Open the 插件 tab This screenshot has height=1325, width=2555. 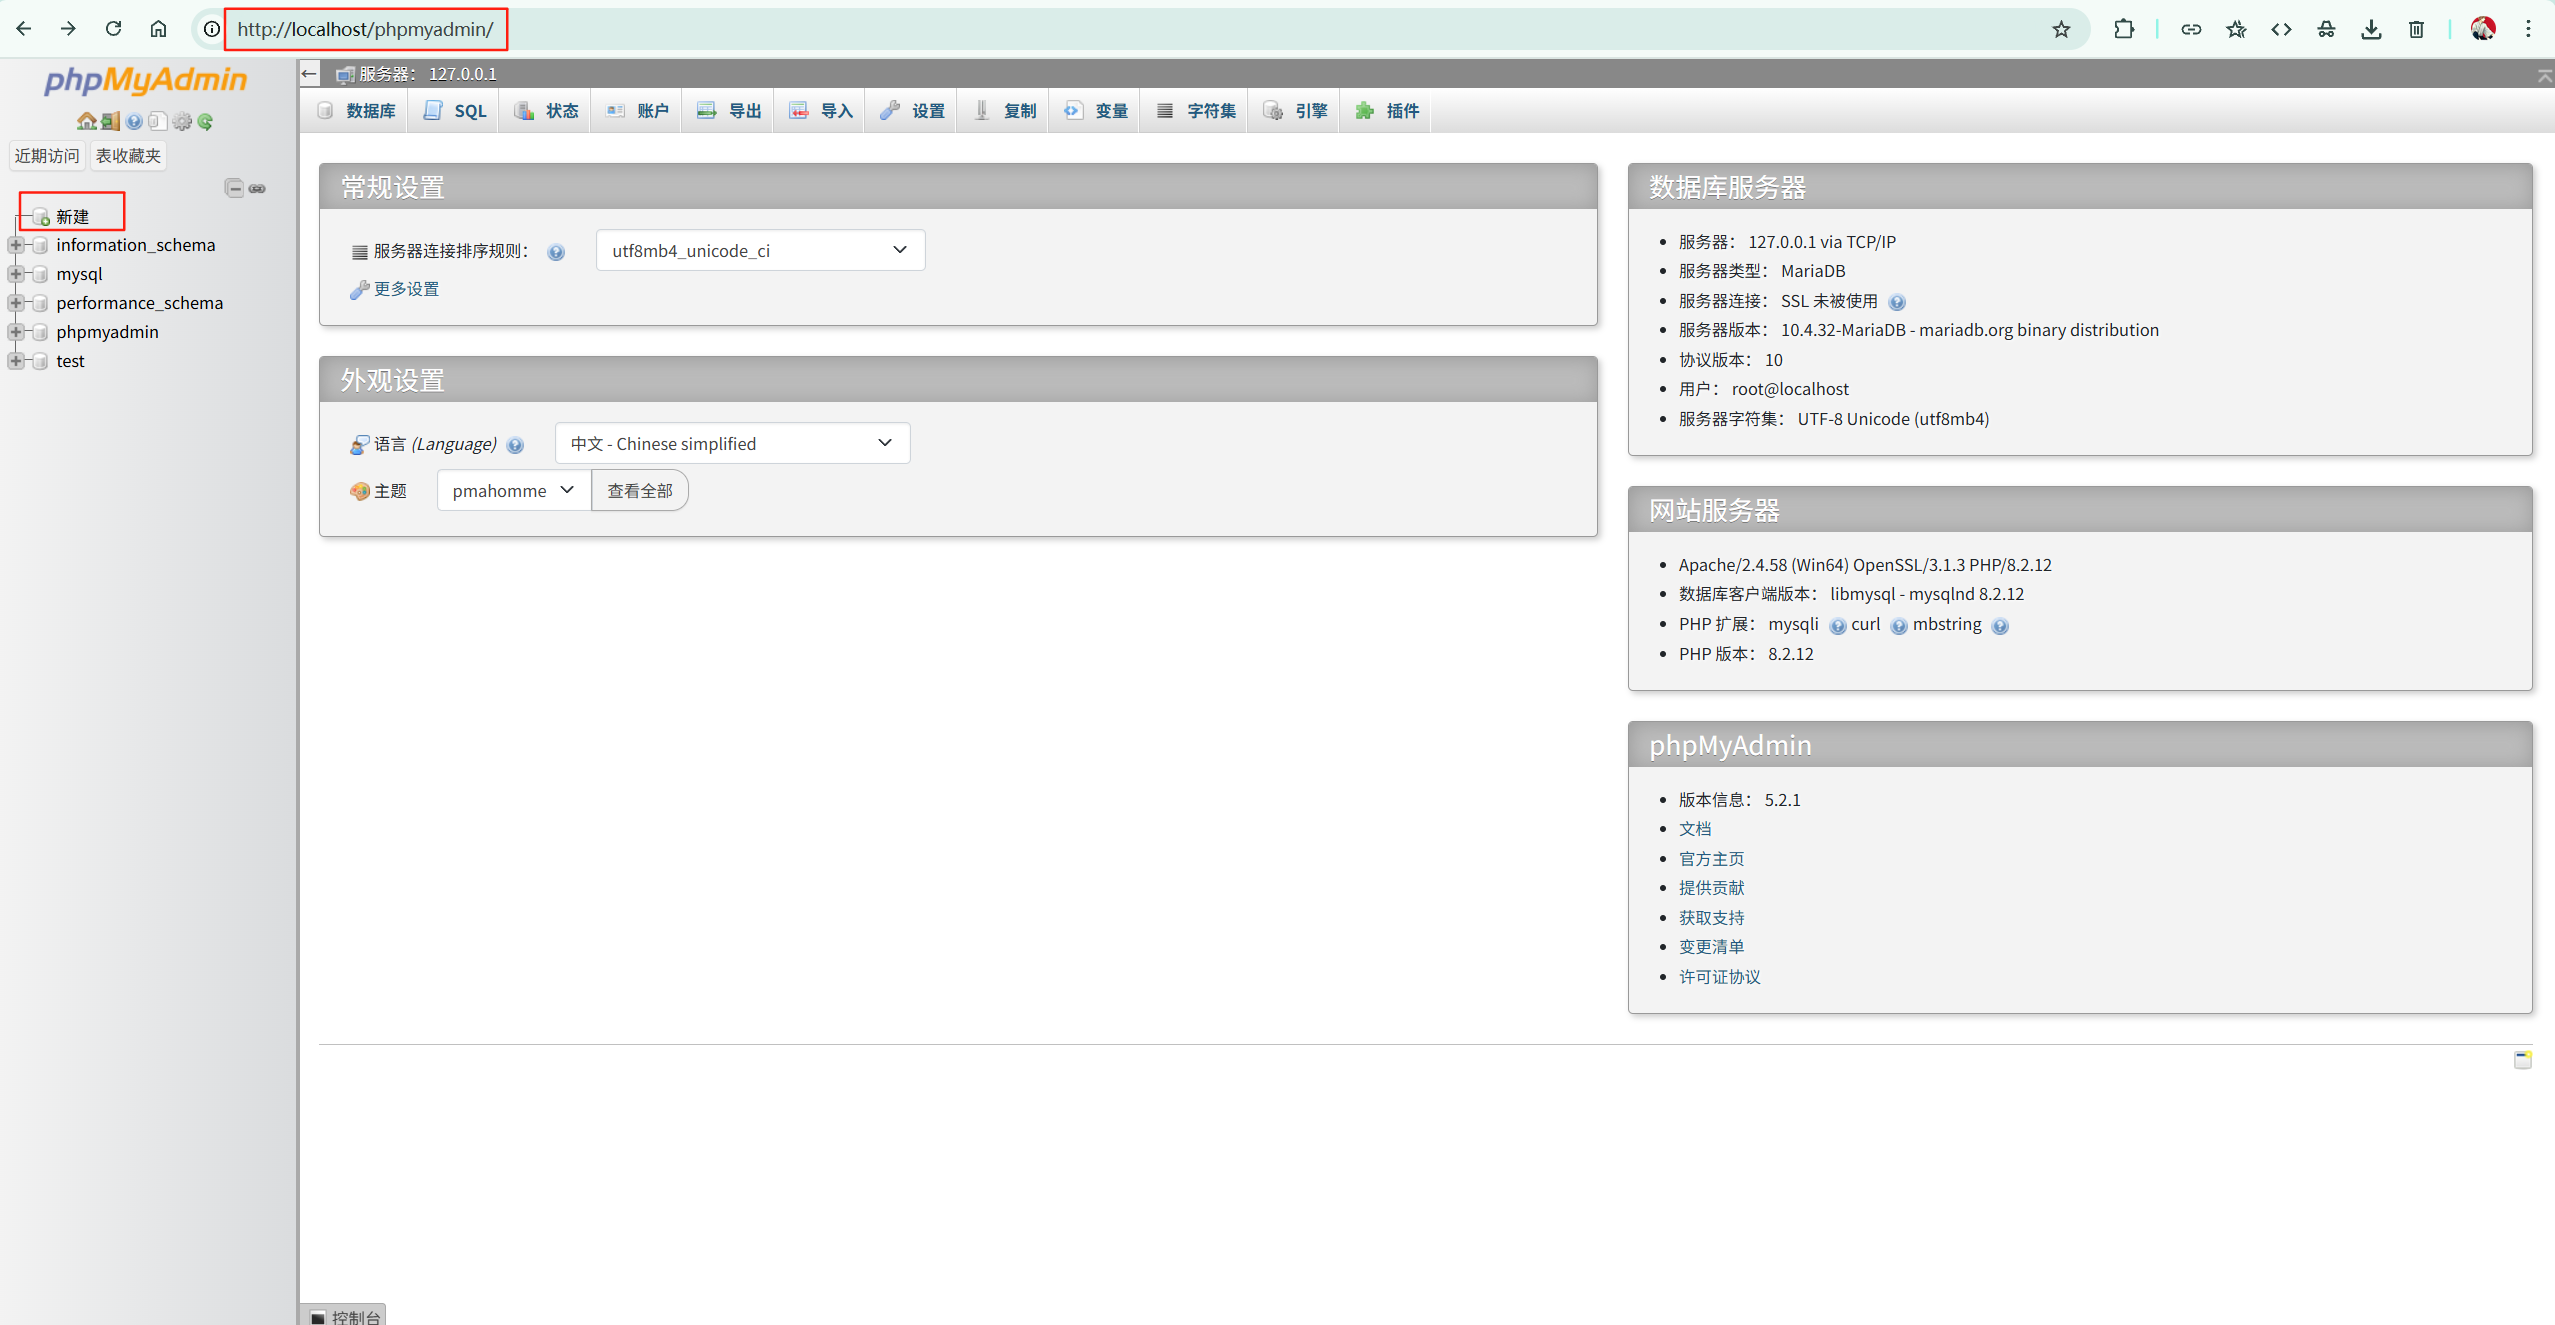1387,111
